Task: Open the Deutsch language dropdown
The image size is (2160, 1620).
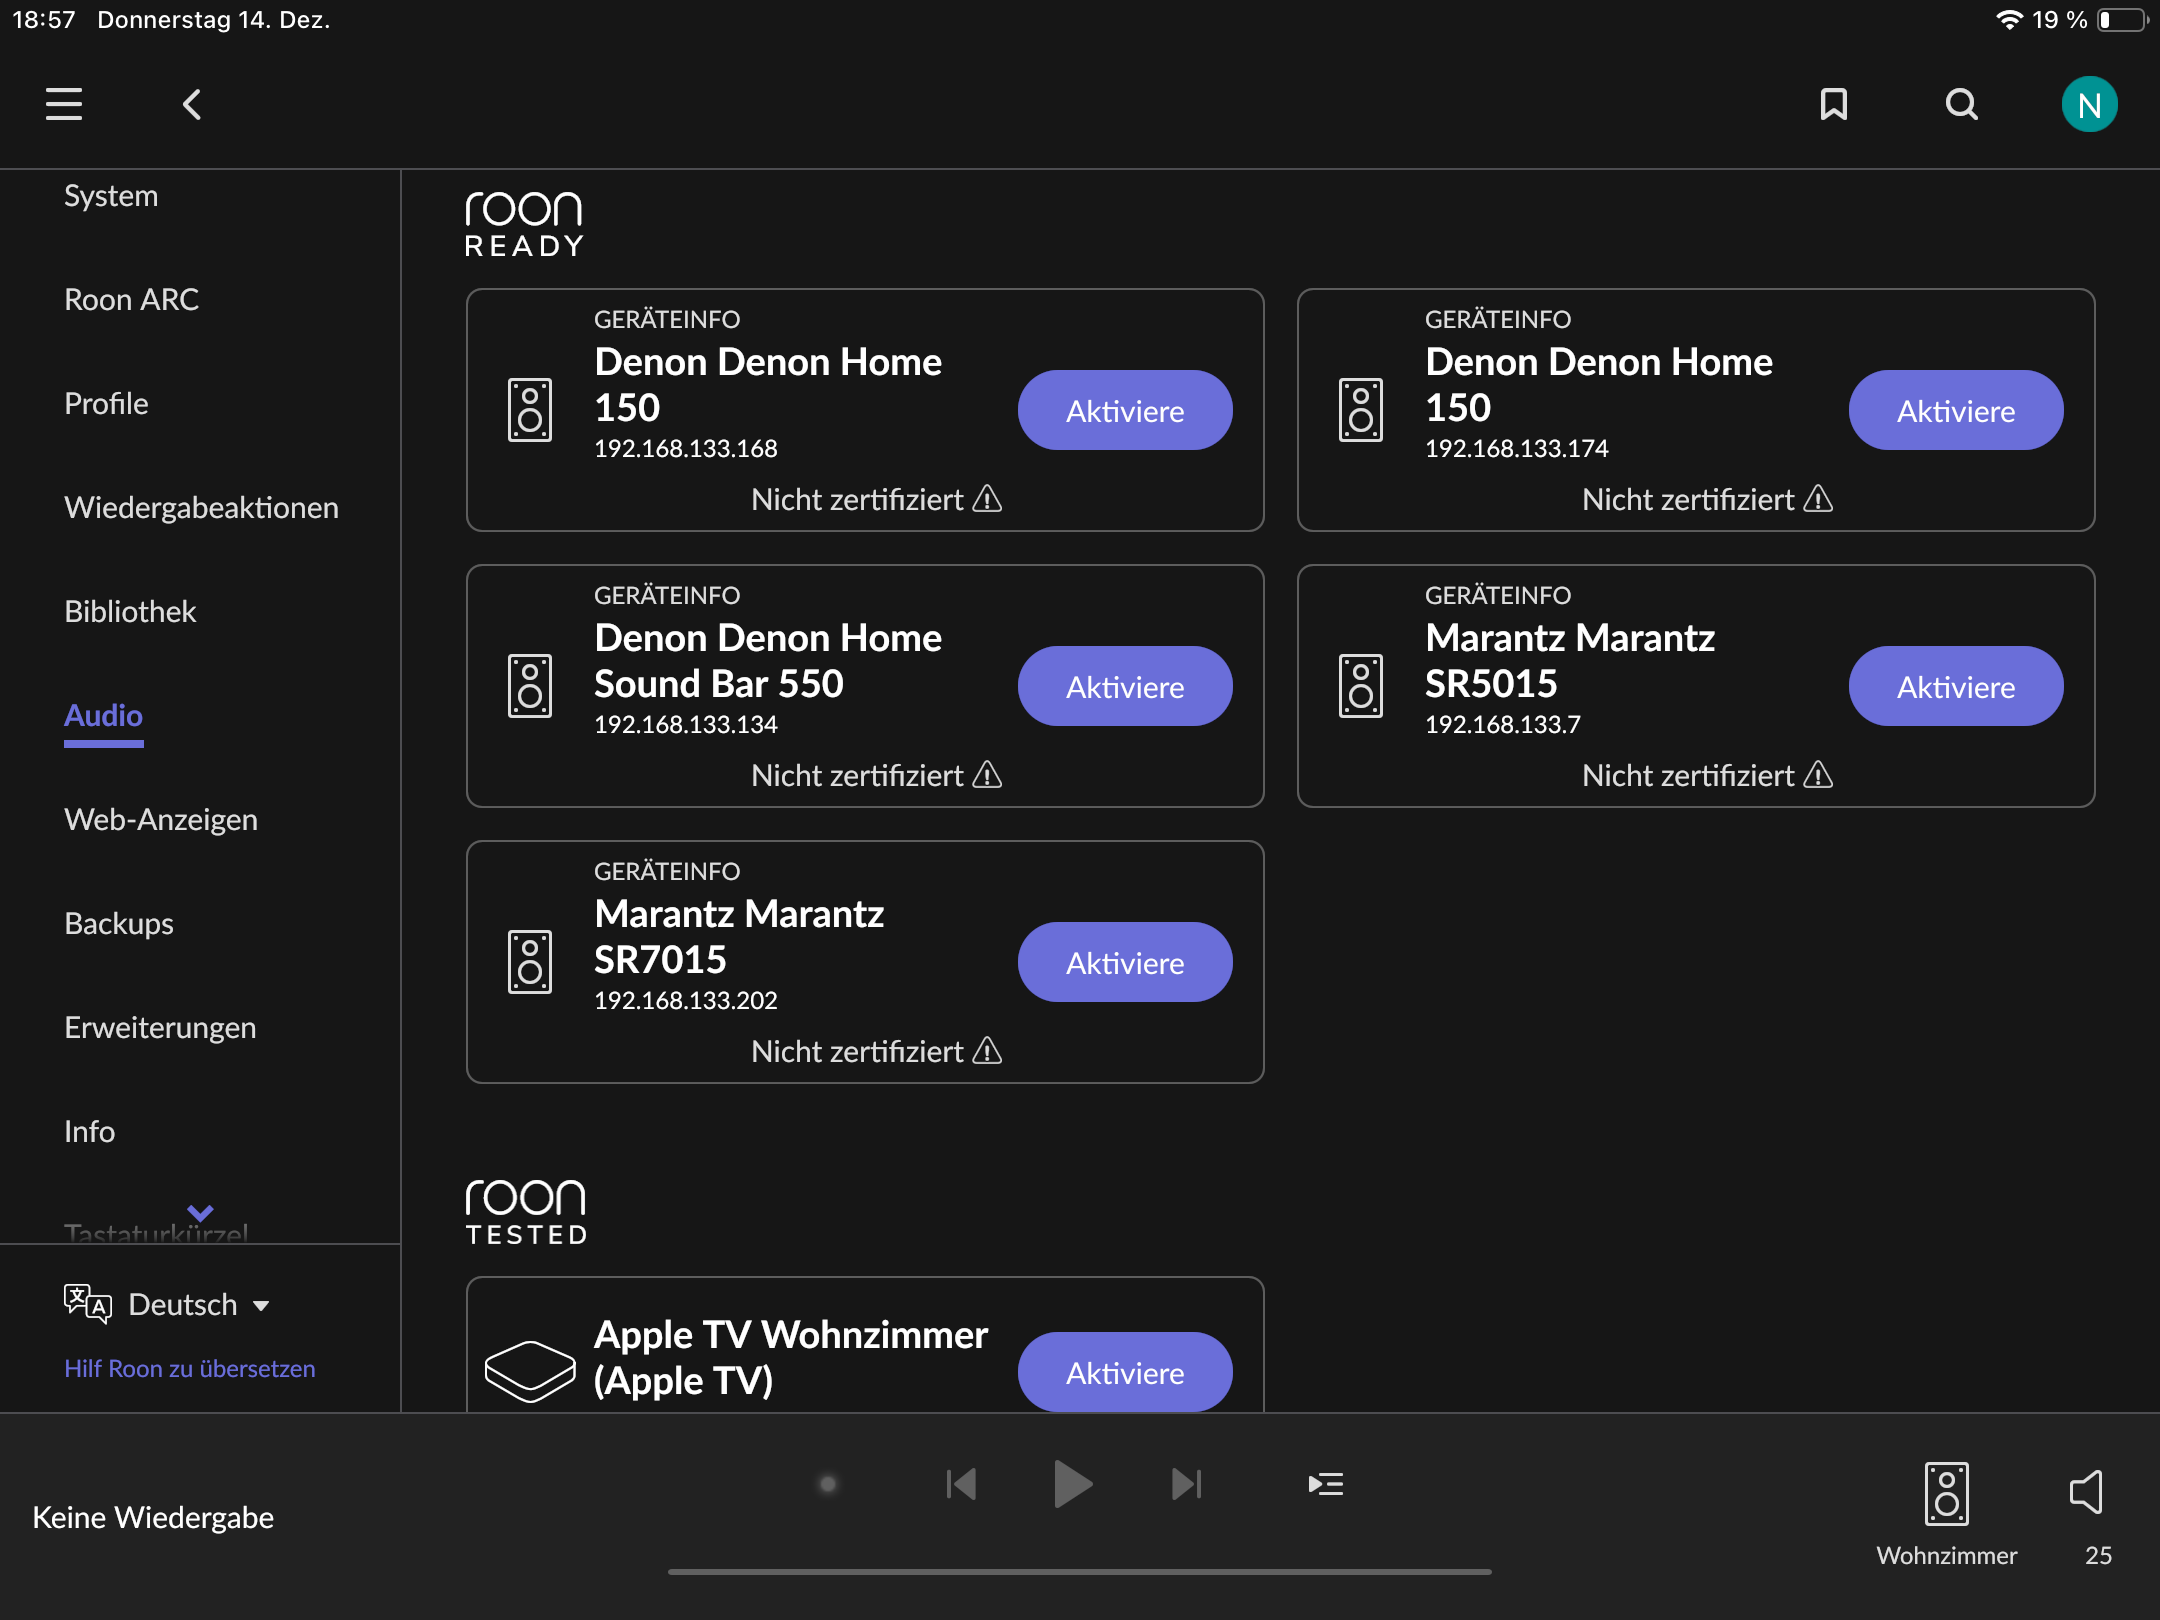Action: tap(200, 1304)
